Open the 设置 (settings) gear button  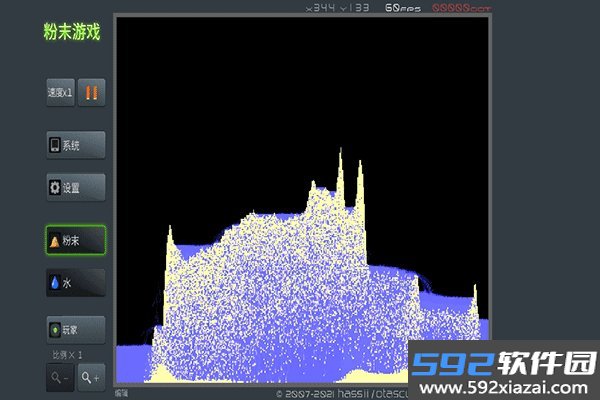(76, 188)
